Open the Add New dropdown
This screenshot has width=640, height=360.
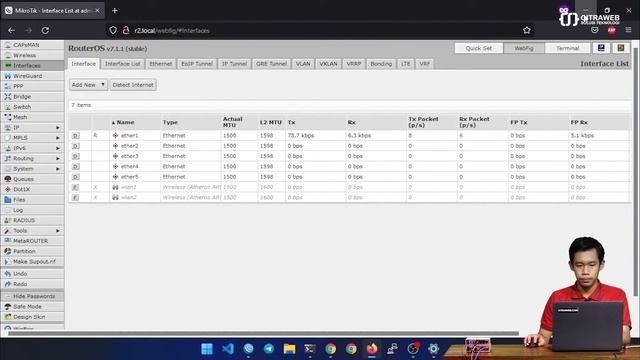[88, 85]
